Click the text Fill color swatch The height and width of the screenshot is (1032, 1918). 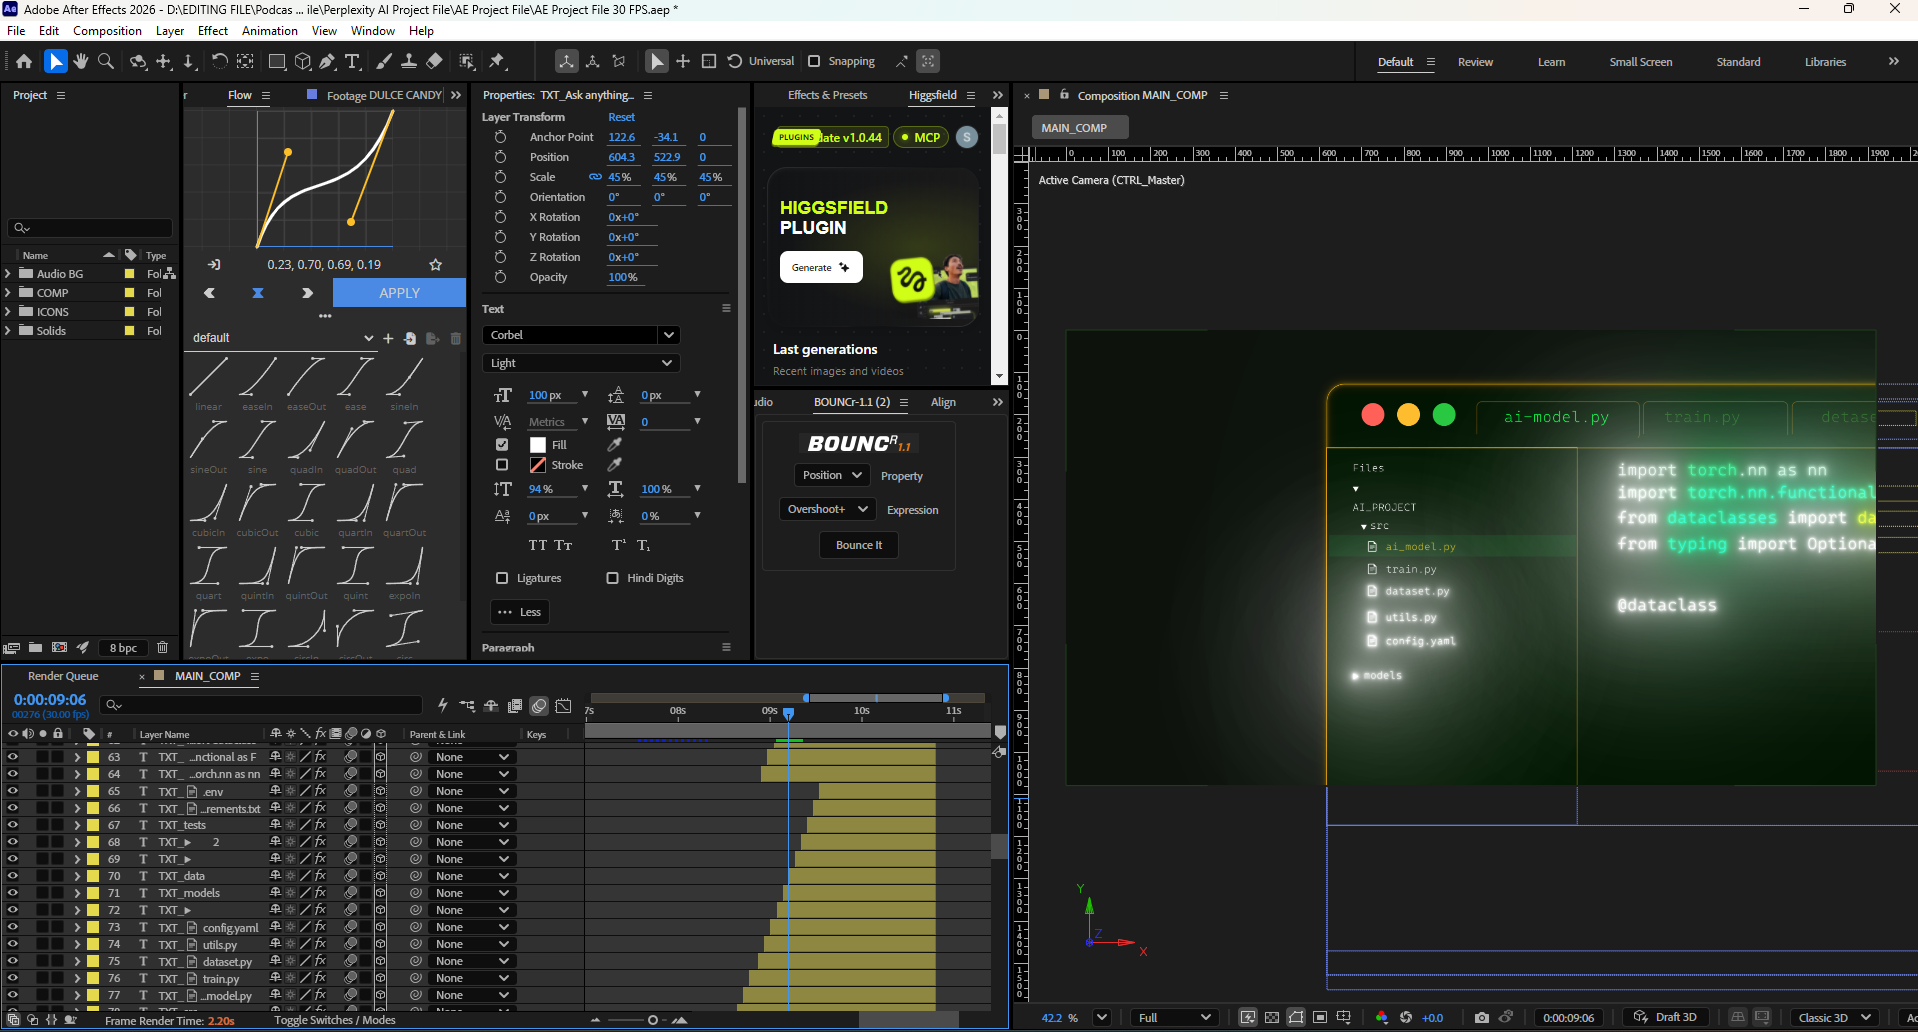[x=538, y=445]
